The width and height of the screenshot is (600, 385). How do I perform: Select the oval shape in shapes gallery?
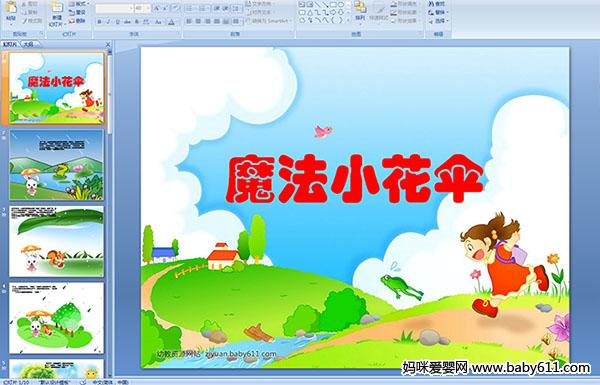[342, 5]
